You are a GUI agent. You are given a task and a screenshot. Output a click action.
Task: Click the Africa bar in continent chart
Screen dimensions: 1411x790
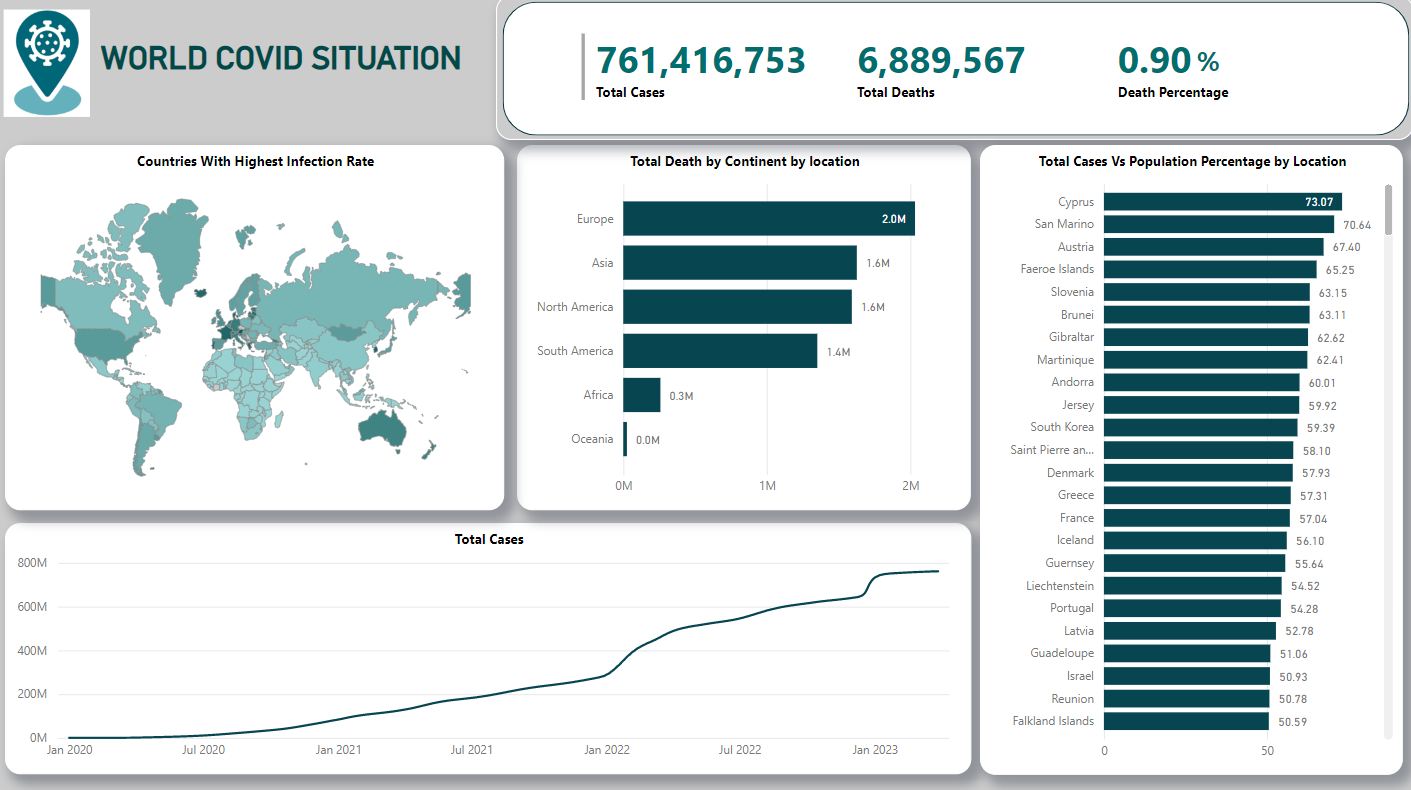[x=642, y=395]
